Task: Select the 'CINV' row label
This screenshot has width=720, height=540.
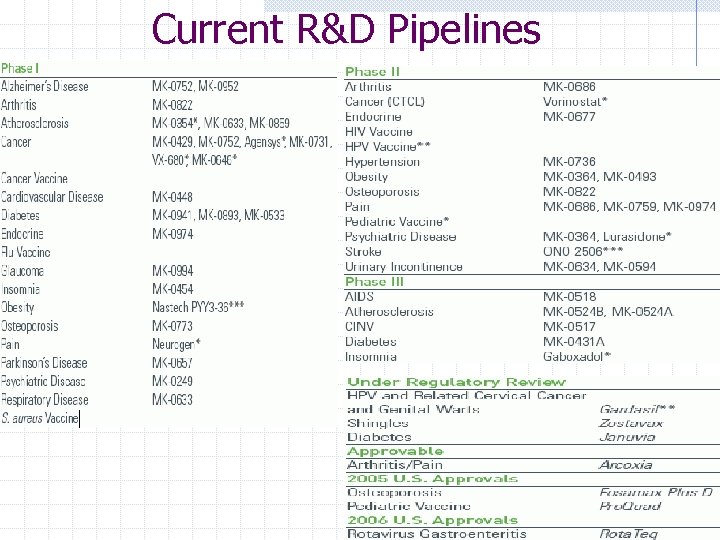Action: click(x=360, y=326)
